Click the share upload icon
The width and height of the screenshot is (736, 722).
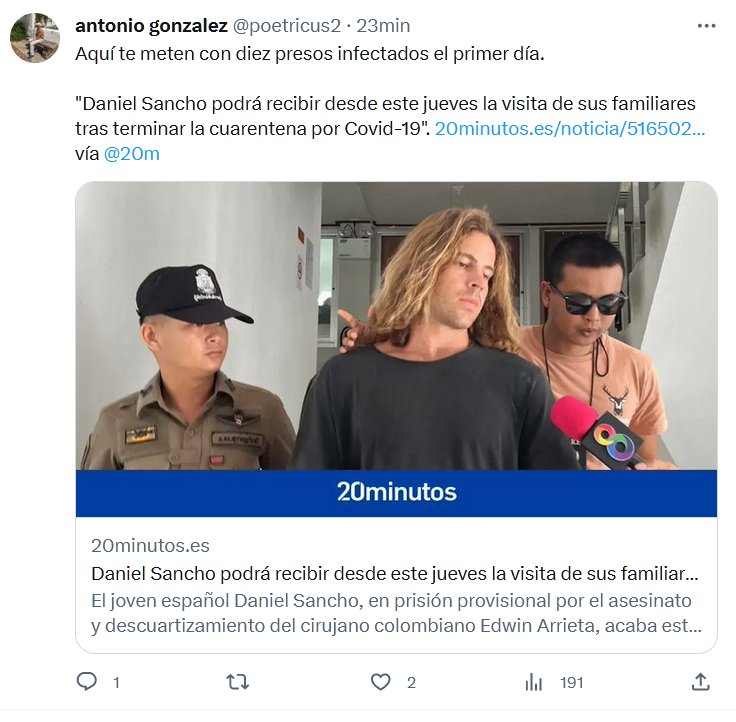coord(700,682)
